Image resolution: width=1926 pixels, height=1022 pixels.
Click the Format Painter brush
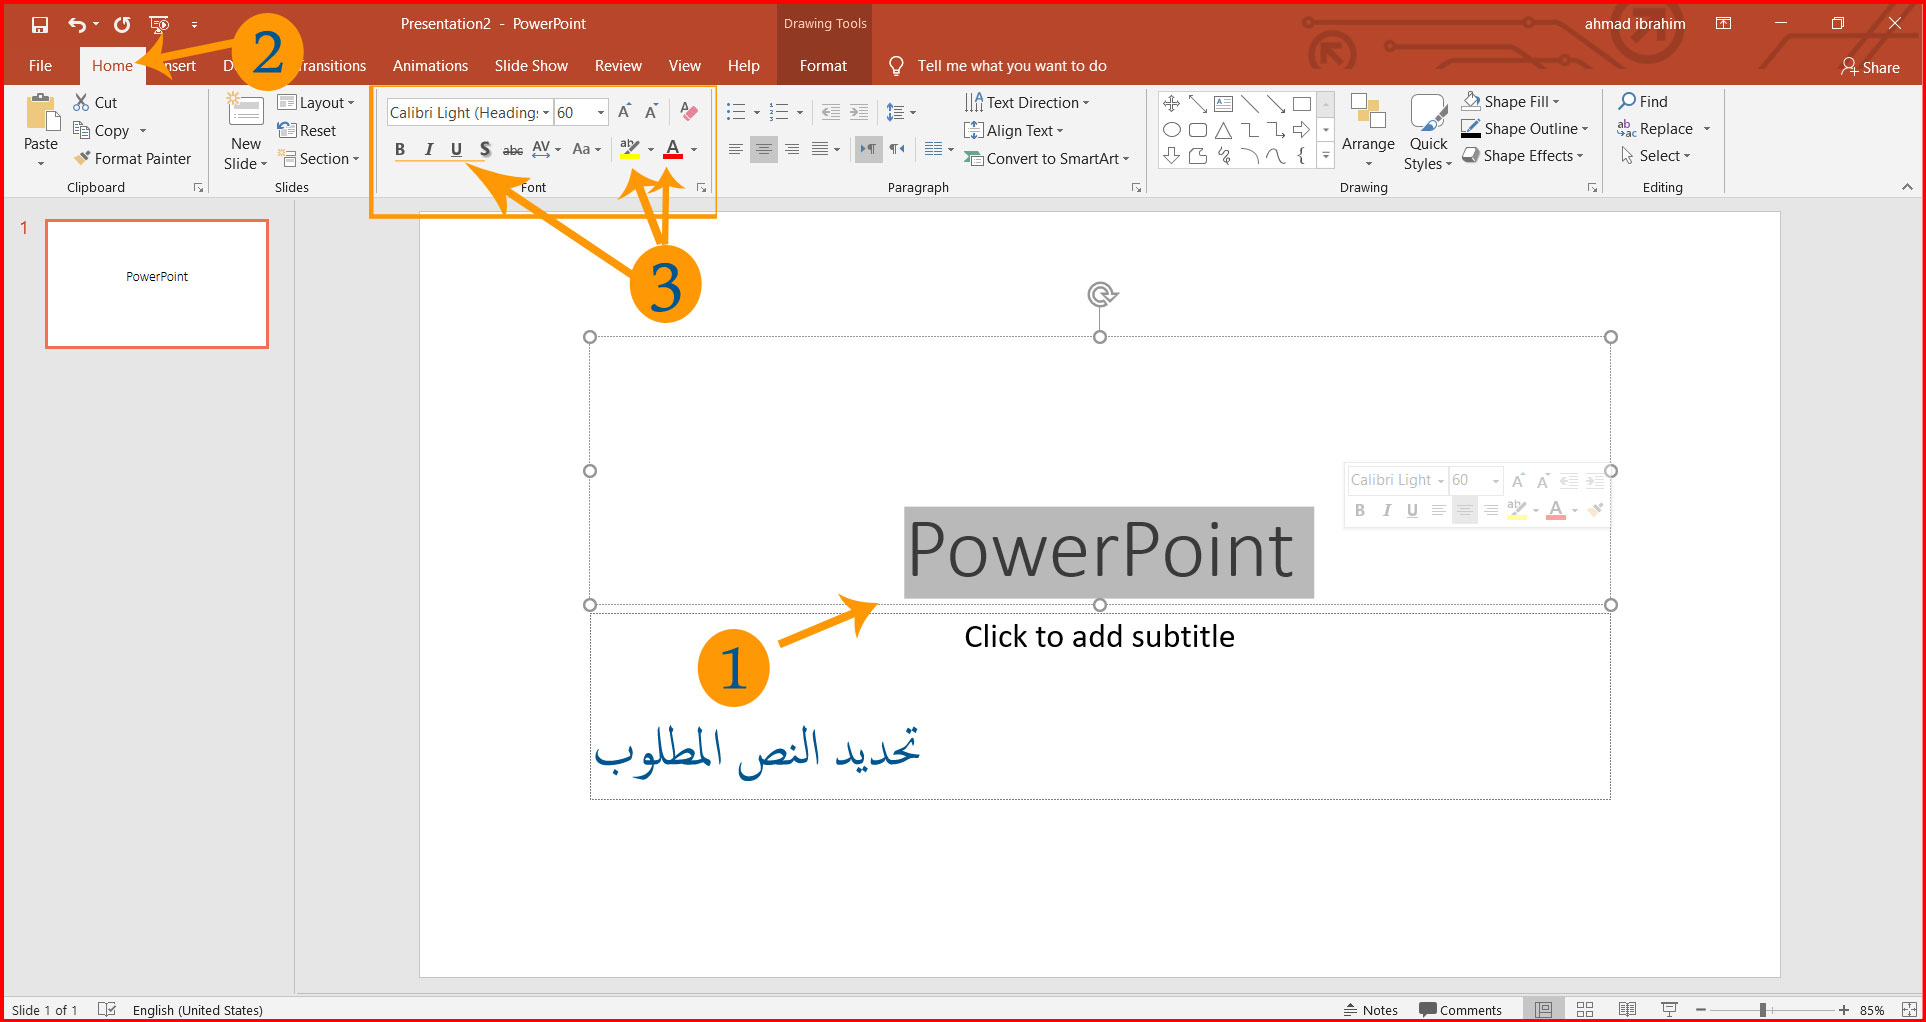point(132,158)
